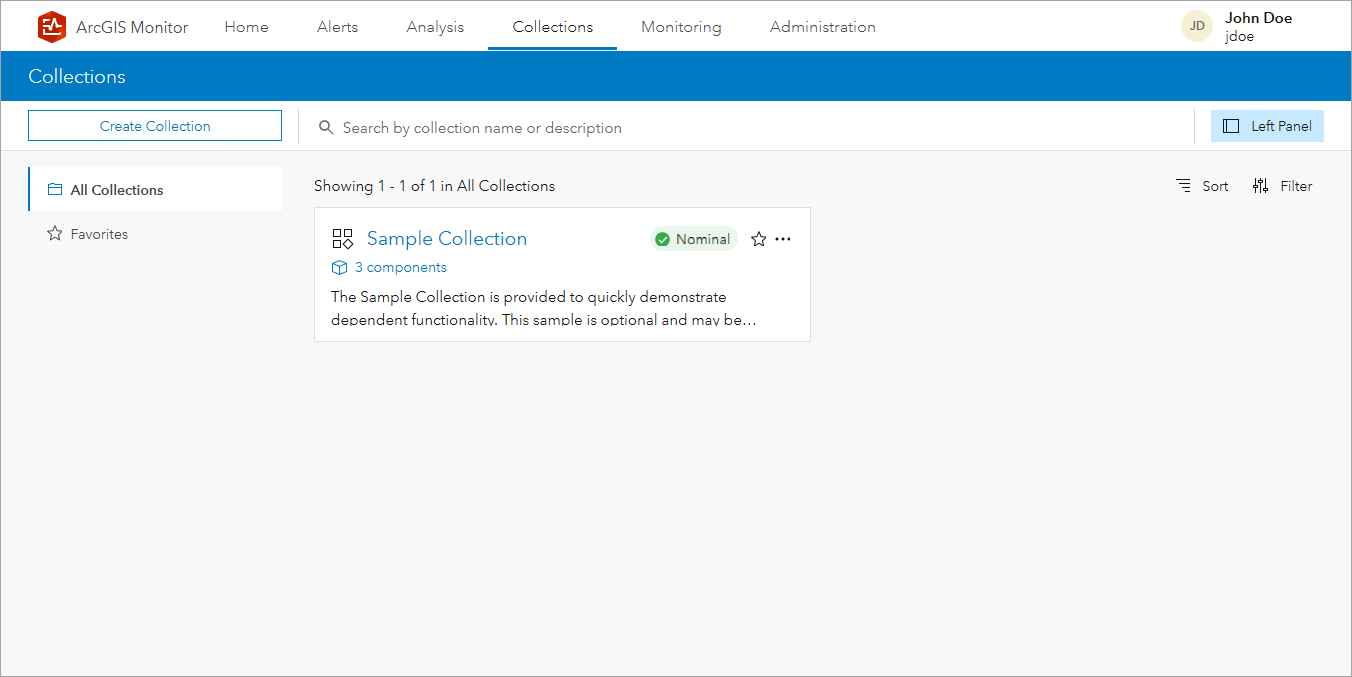Viewport: 1352px width, 677px height.
Task: Toggle the Left Panel visibility
Action: click(1267, 125)
